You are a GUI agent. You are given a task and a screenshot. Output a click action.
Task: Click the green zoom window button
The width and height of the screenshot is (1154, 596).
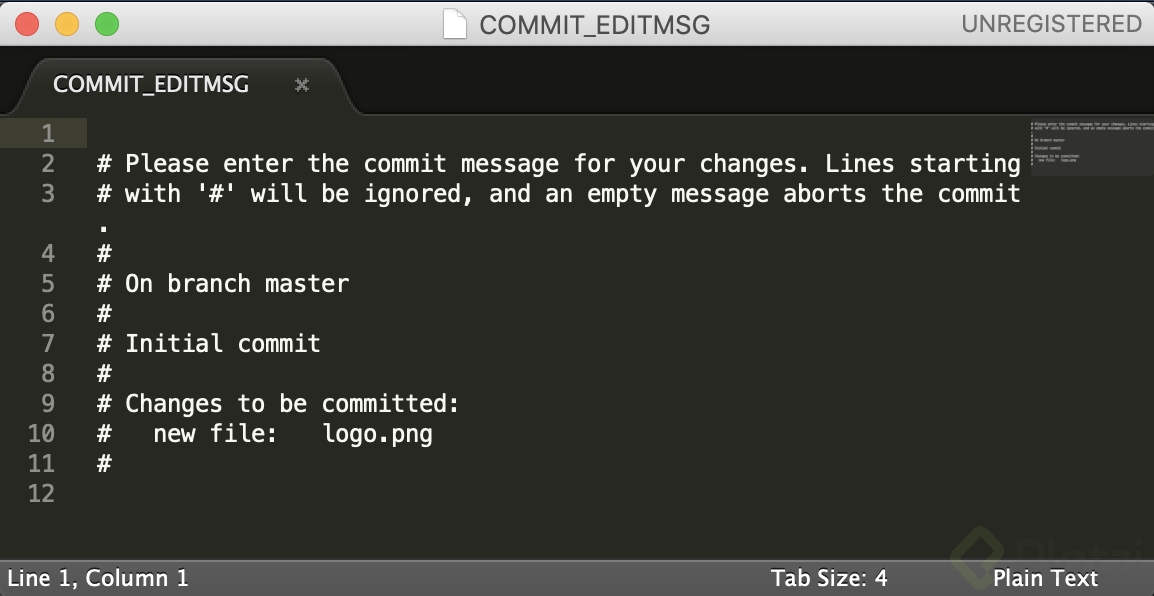pyautogui.click(x=106, y=24)
